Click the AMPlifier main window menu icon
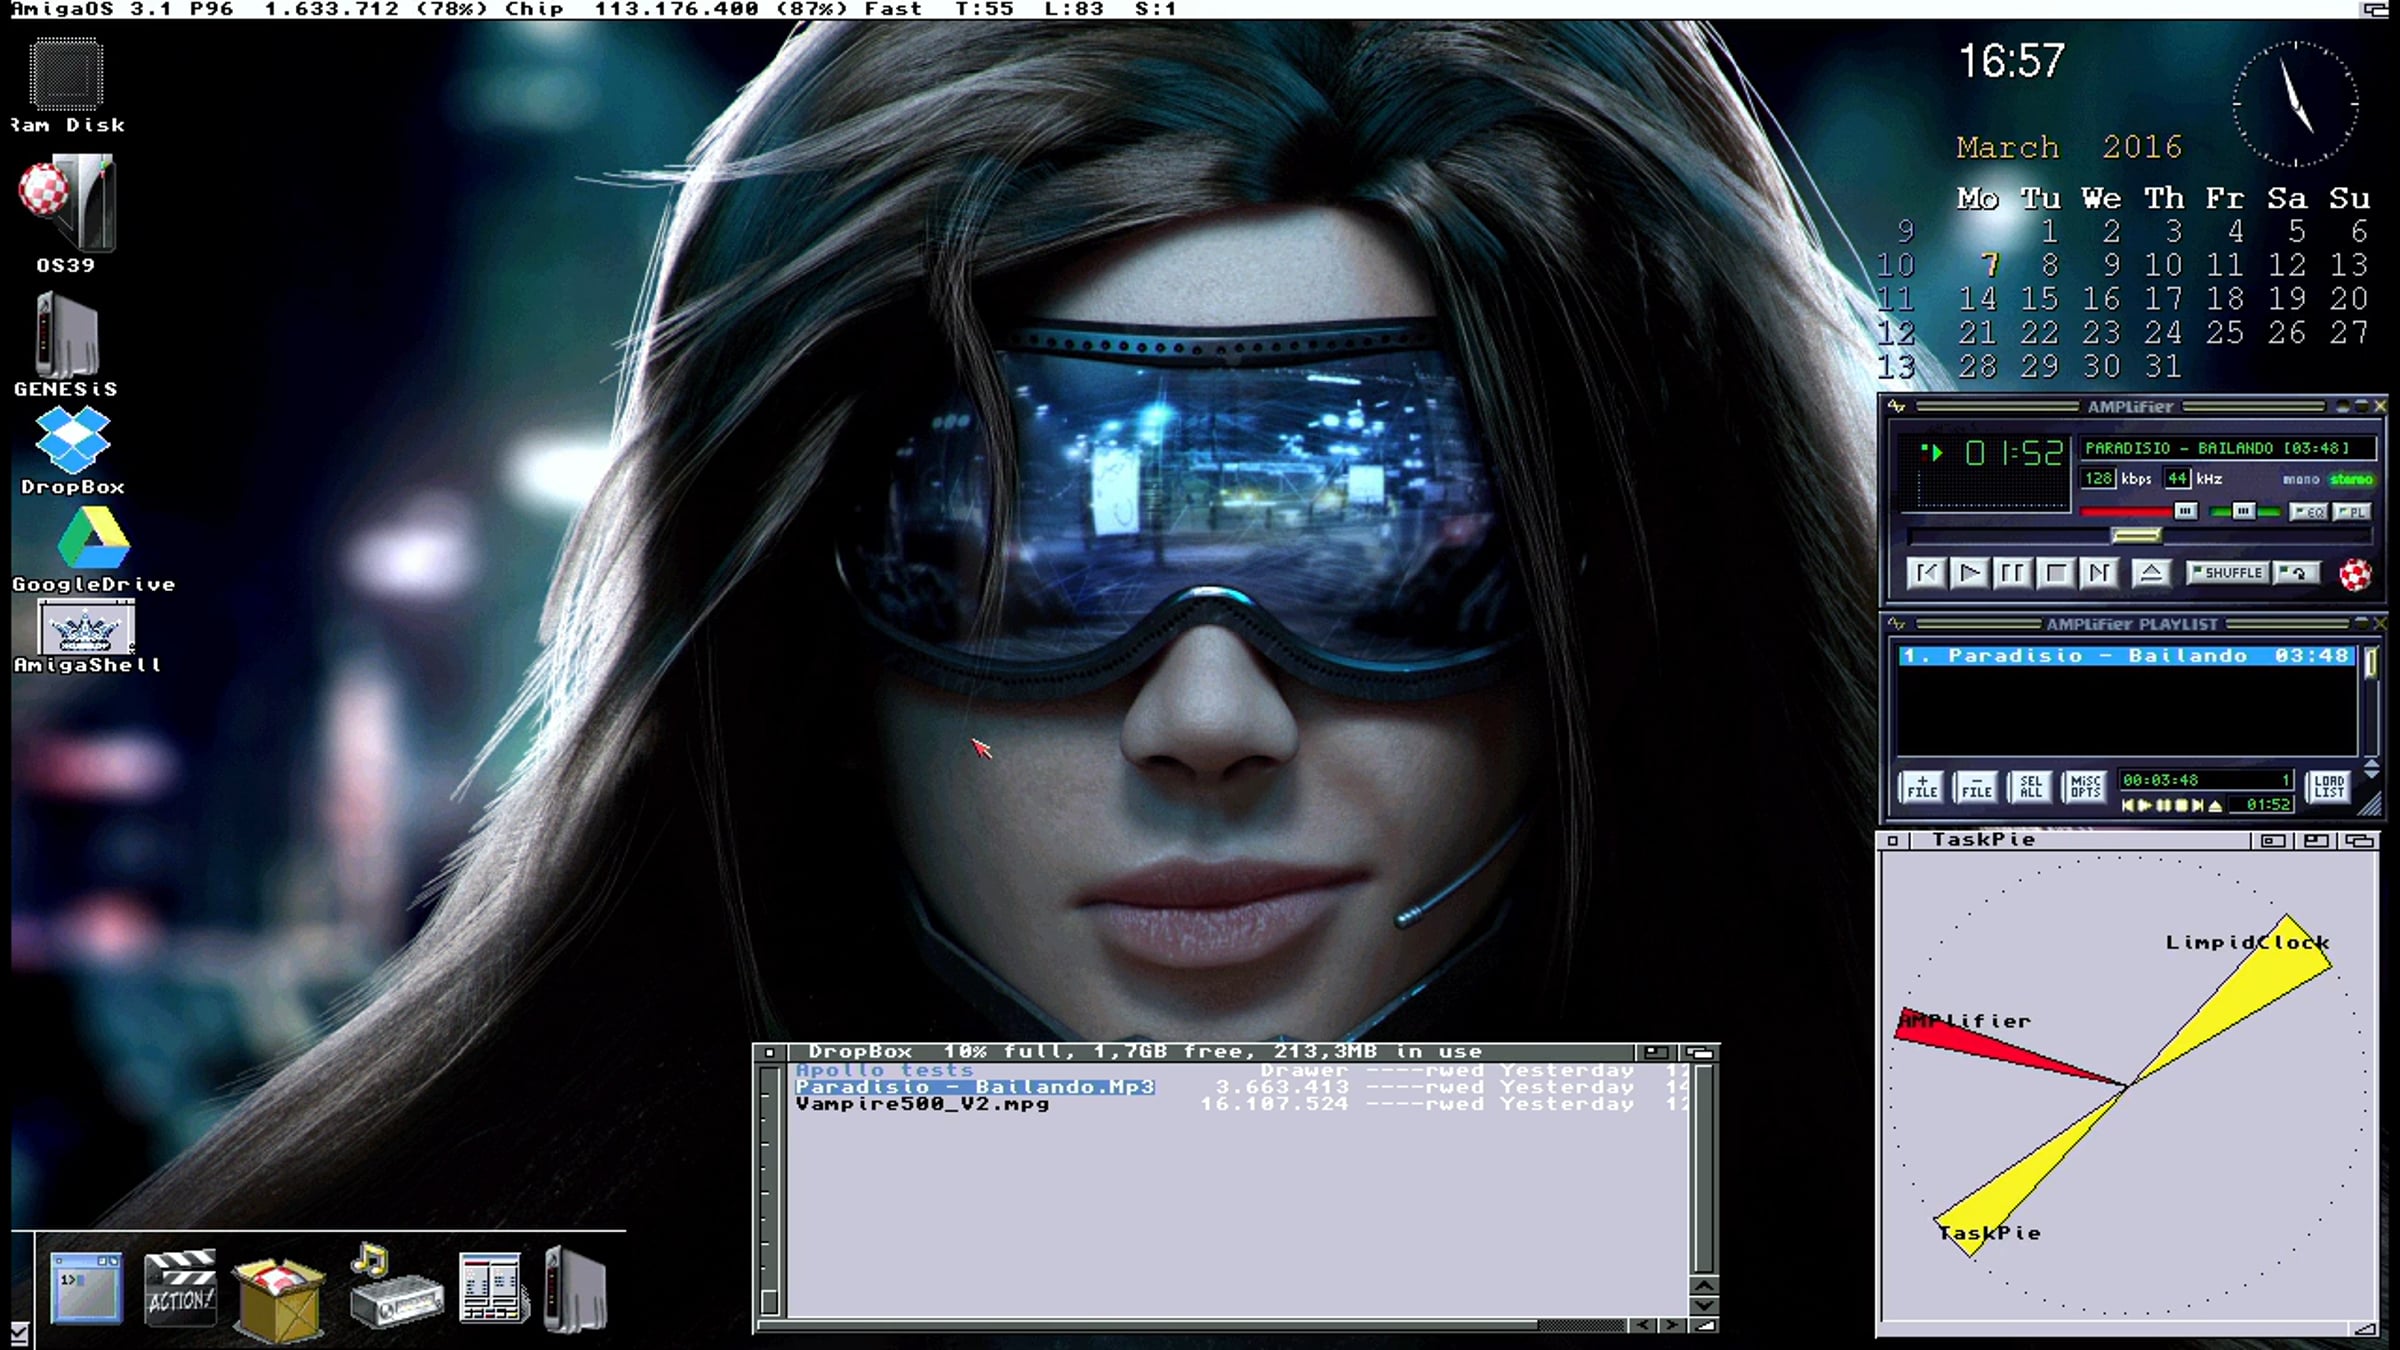2400x1350 pixels. pyautogui.click(x=1896, y=407)
